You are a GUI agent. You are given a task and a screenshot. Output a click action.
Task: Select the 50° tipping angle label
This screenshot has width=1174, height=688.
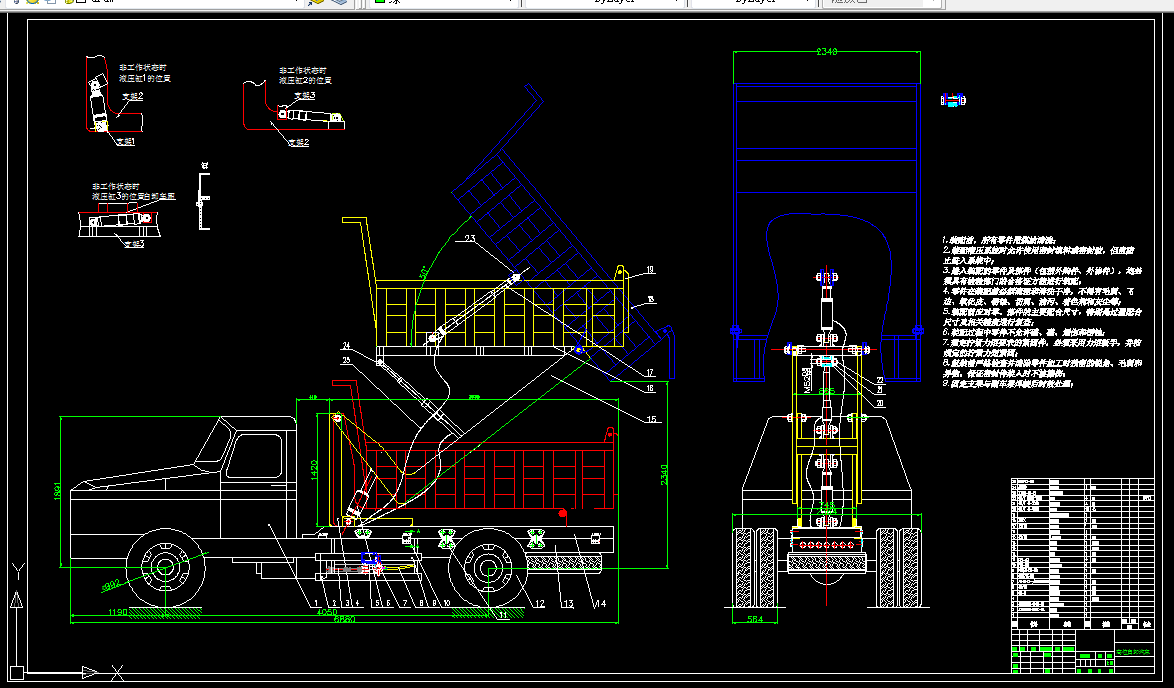[x=425, y=271]
